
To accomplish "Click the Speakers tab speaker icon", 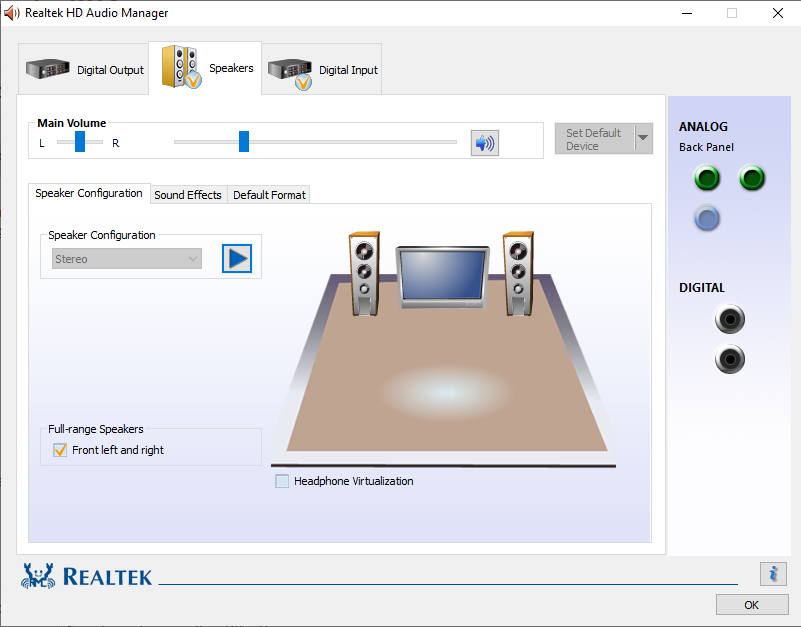I will [181, 67].
